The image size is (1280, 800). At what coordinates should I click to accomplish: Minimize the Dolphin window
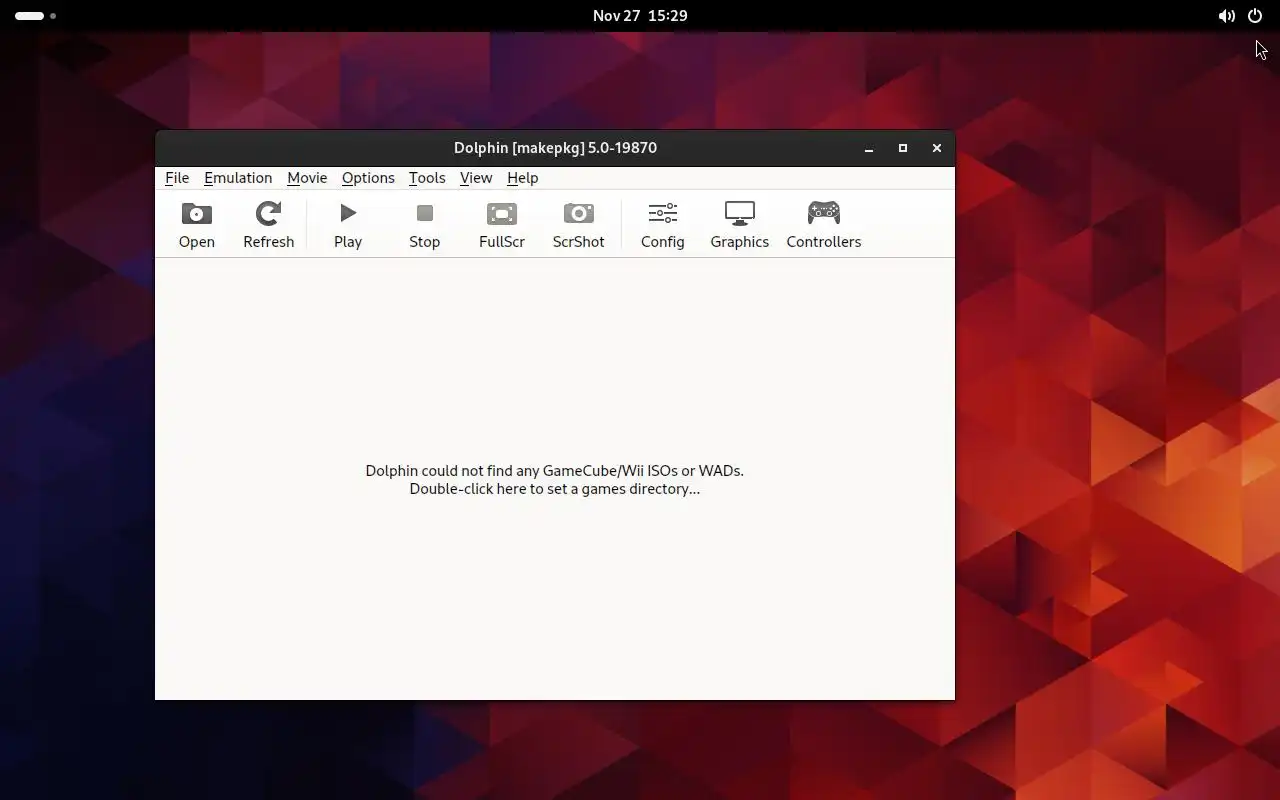[x=869, y=148]
